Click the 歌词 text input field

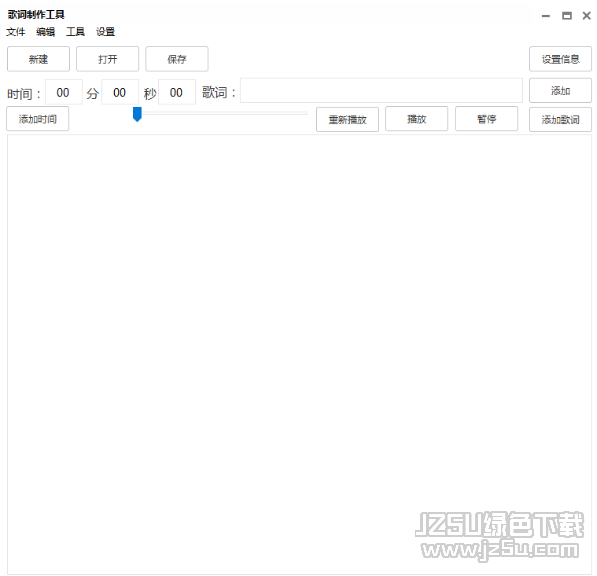[381, 91]
